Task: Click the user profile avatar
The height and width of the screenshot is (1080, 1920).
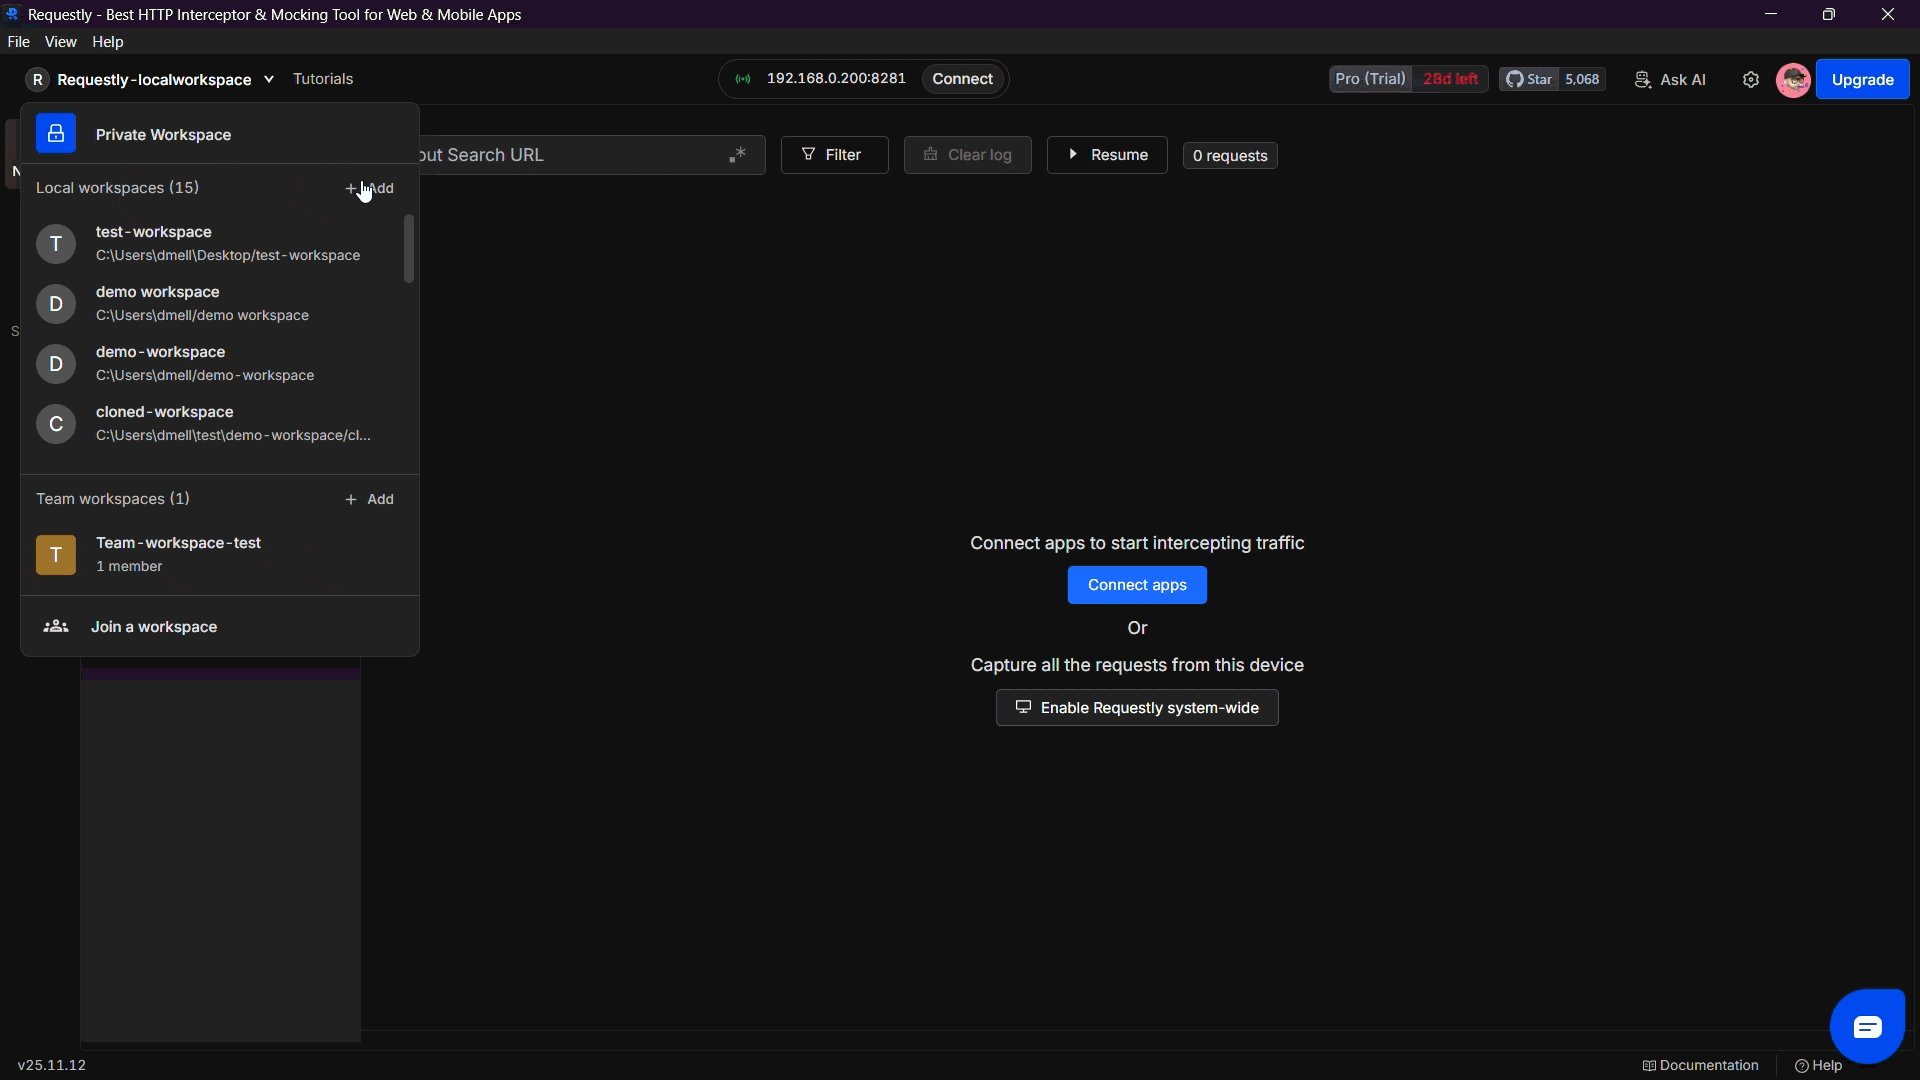Action: [1792, 80]
